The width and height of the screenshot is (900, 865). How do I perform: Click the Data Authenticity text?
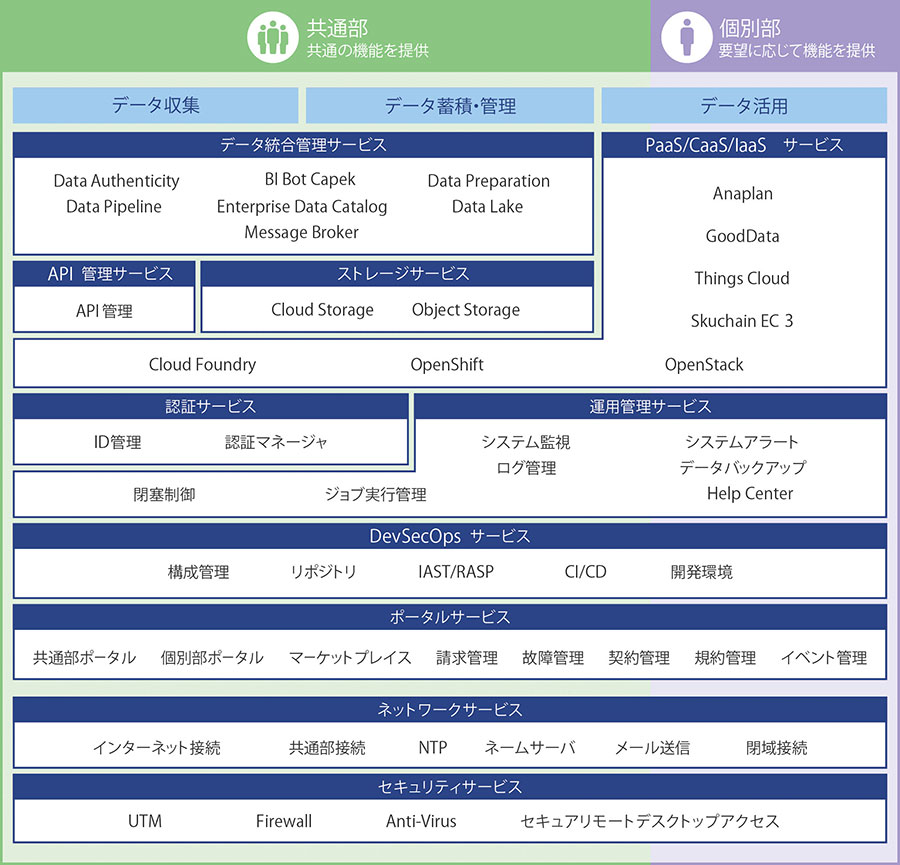pyautogui.click(x=117, y=181)
